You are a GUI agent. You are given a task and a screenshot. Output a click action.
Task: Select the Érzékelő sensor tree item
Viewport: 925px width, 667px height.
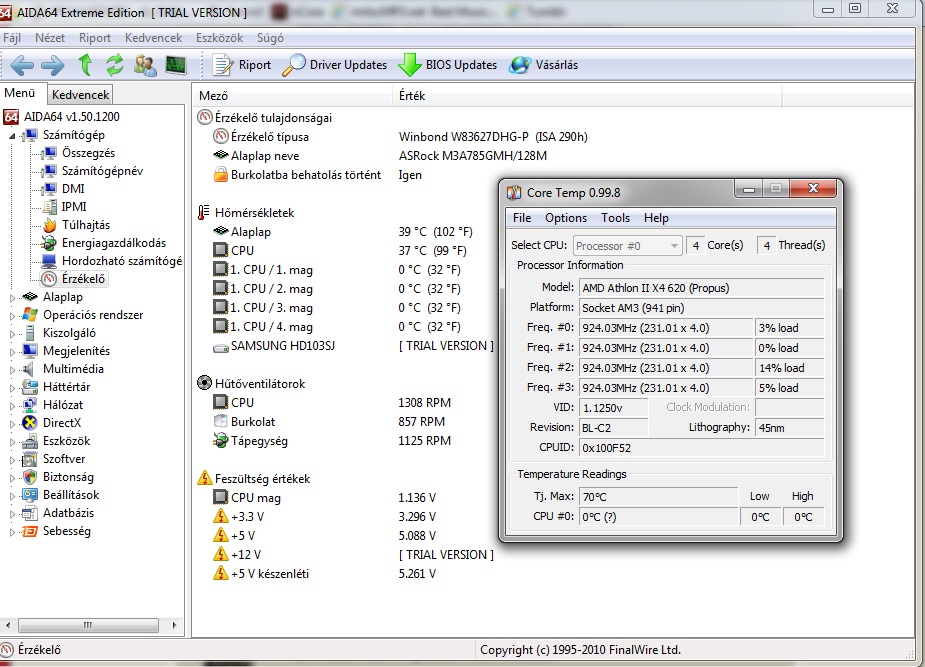[x=74, y=278]
